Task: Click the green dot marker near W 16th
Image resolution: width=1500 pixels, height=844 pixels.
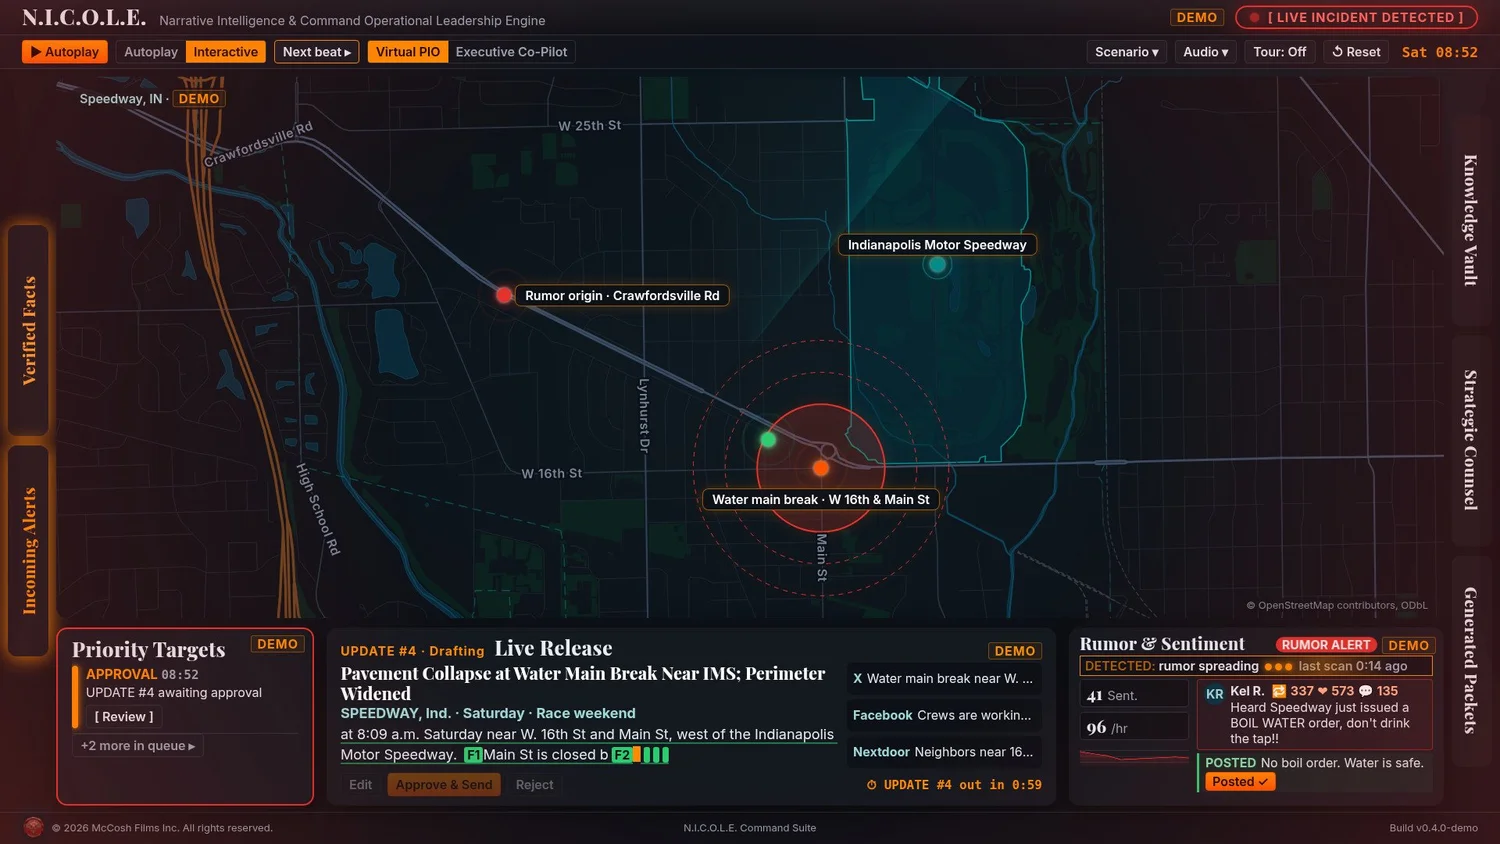Action: coord(768,439)
